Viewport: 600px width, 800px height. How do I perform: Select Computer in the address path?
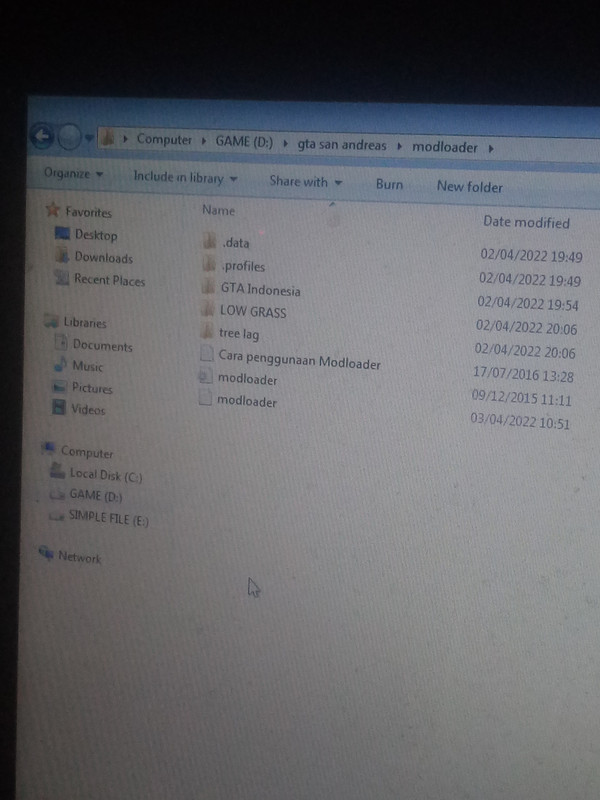[164, 140]
